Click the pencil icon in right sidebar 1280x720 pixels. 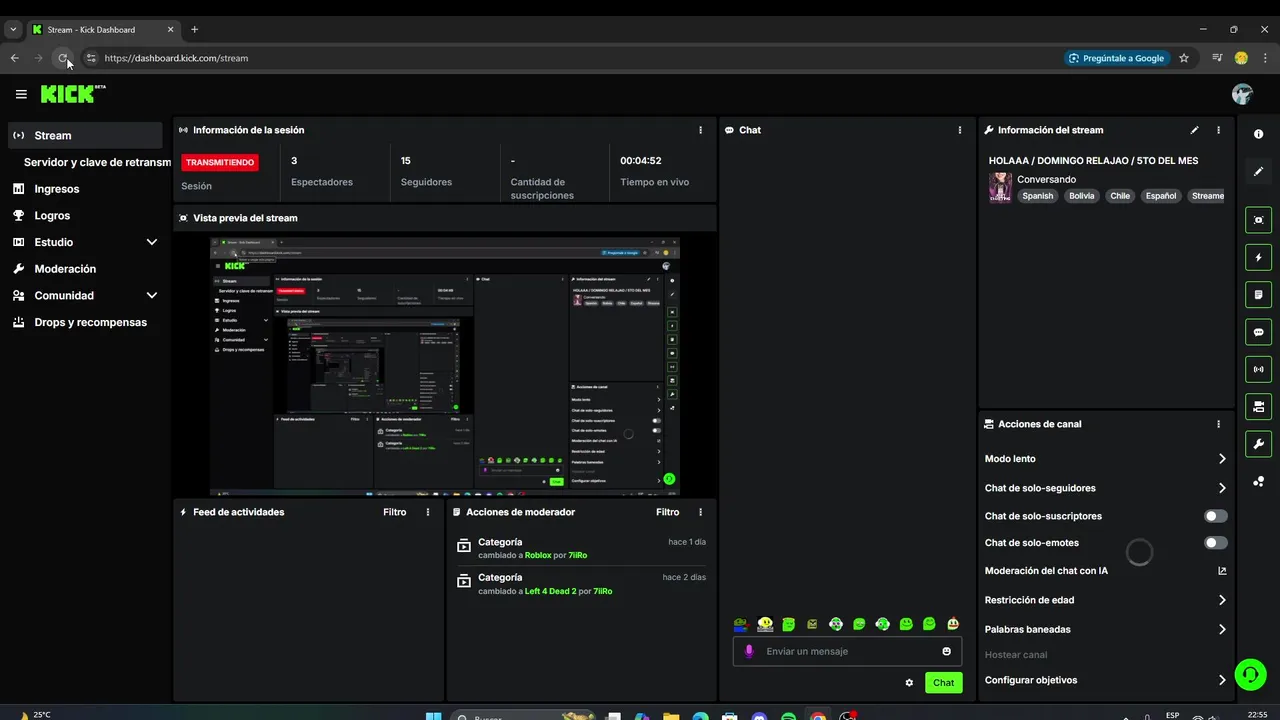coord(1258,171)
